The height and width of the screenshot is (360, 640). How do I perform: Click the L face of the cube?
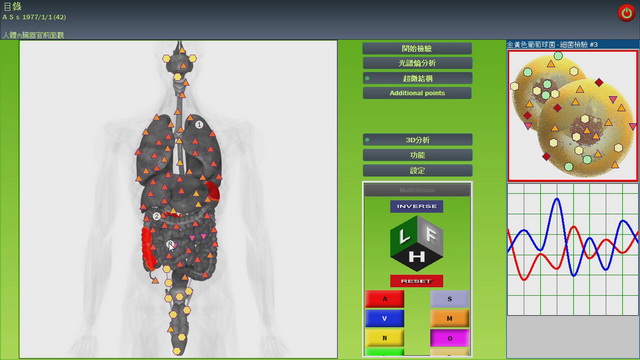click(x=404, y=236)
